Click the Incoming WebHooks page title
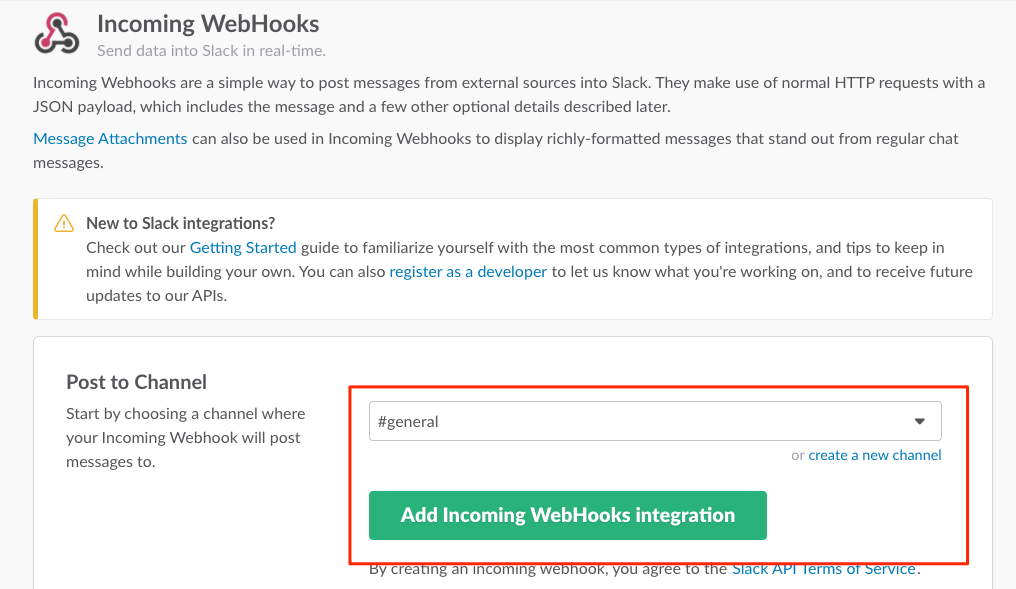This screenshot has height=589, width=1016. 208,24
